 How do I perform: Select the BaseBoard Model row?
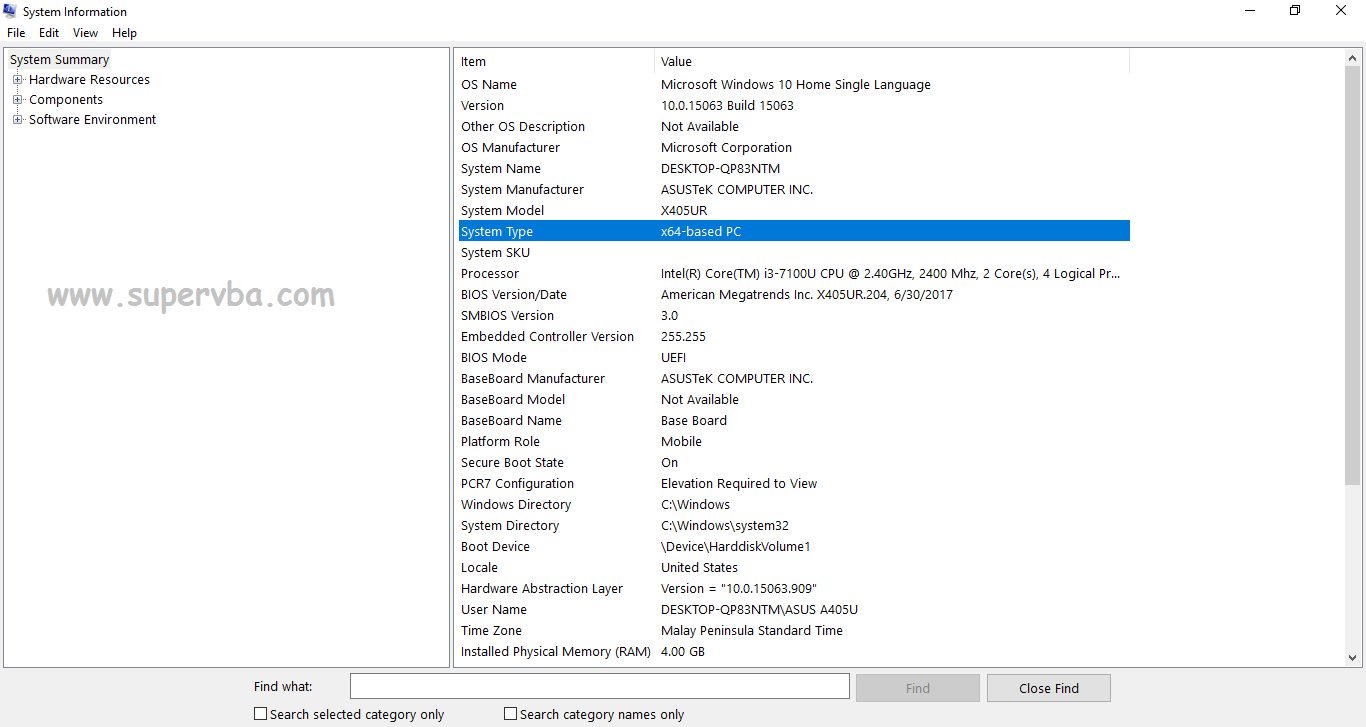tap(794, 400)
